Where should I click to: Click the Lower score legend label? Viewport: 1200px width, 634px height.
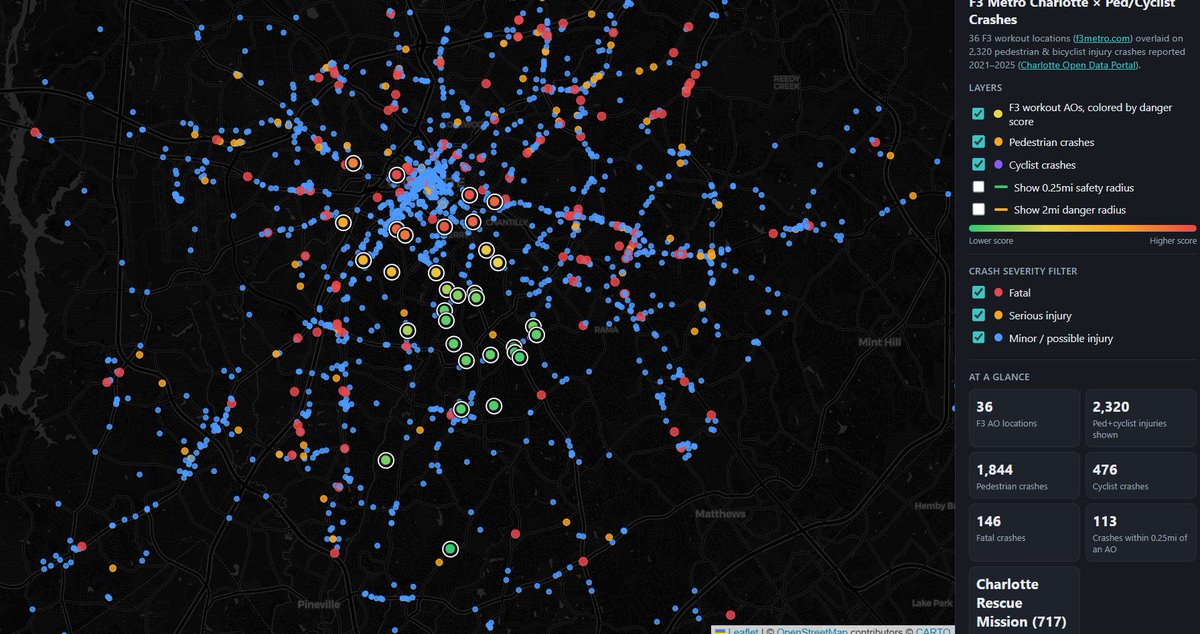(x=991, y=241)
